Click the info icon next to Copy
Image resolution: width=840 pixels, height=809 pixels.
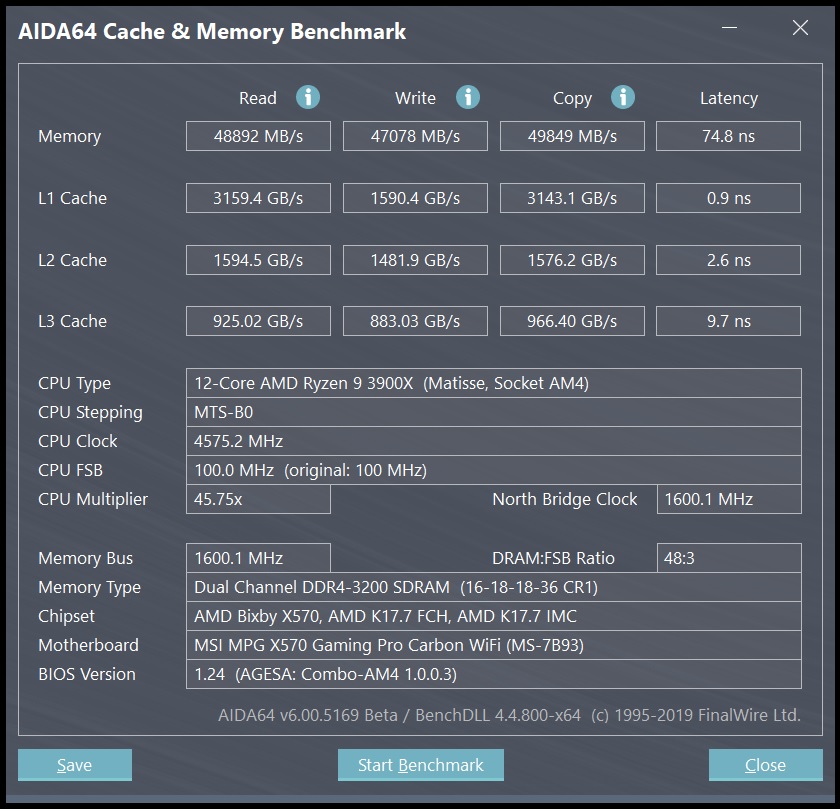tap(623, 97)
